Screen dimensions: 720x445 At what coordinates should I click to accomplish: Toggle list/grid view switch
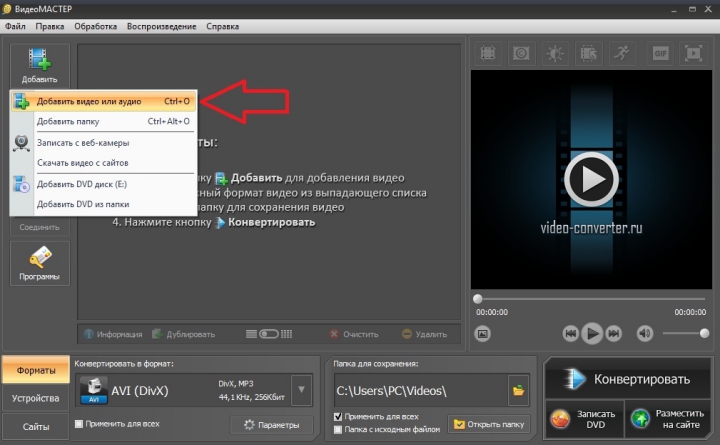pyautogui.click(x=269, y=334)
